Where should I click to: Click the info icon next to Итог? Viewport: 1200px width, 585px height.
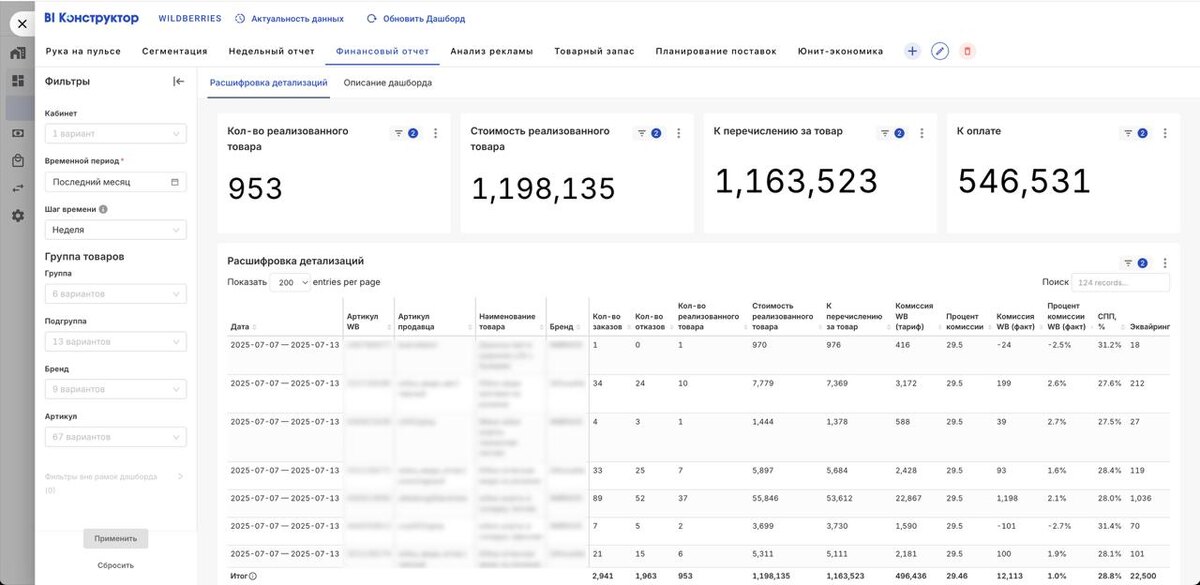coord(252,576)
